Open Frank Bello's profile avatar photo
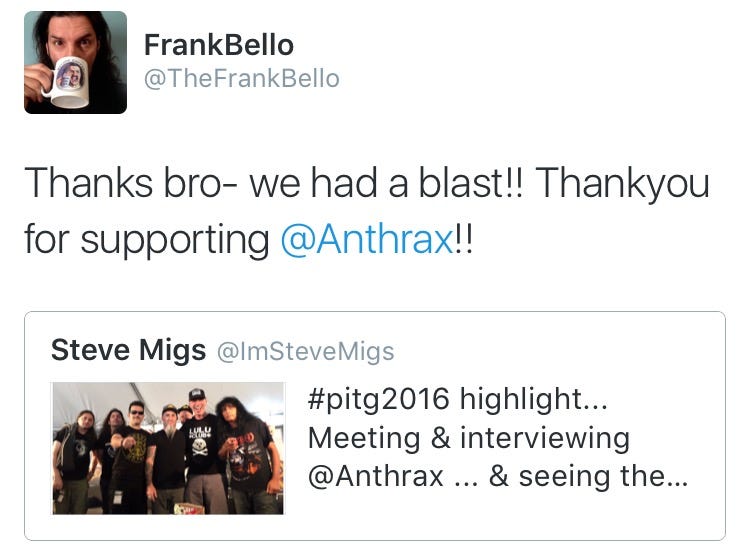This screenshot has width=750, height=550. click(x=76, y=62)
